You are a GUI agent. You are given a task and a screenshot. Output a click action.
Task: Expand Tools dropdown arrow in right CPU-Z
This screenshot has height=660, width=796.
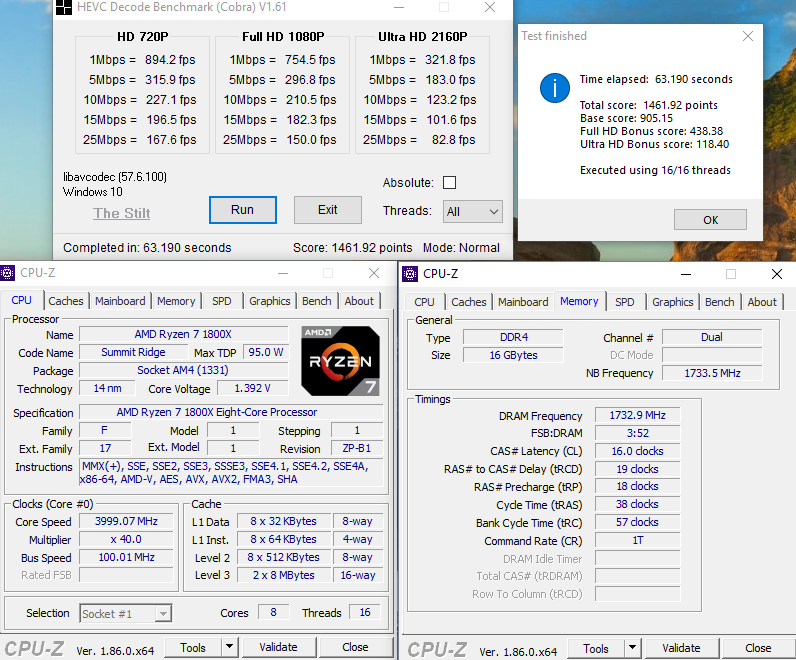pyautogui.click(x=632, y=648)
